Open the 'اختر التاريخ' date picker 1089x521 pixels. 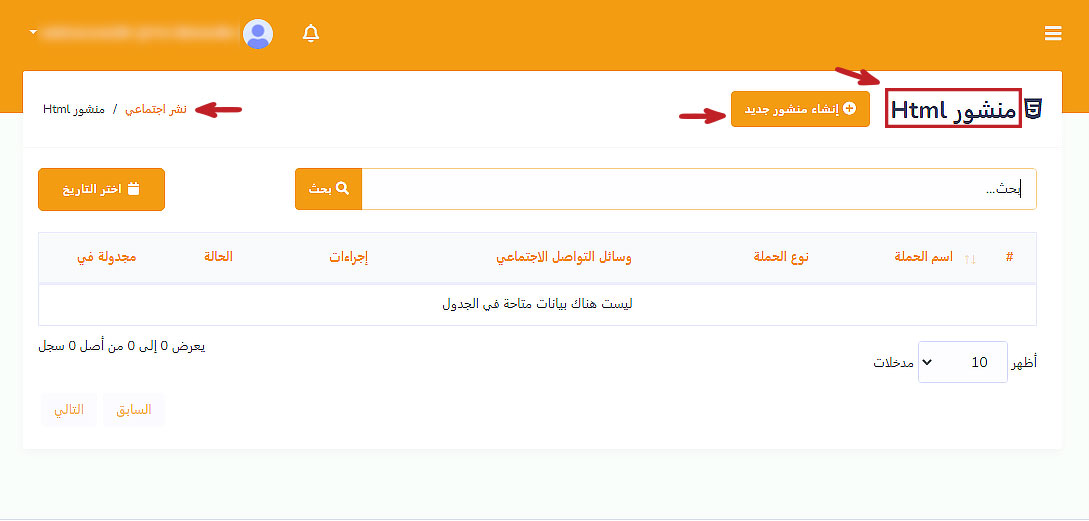(101, 189)
